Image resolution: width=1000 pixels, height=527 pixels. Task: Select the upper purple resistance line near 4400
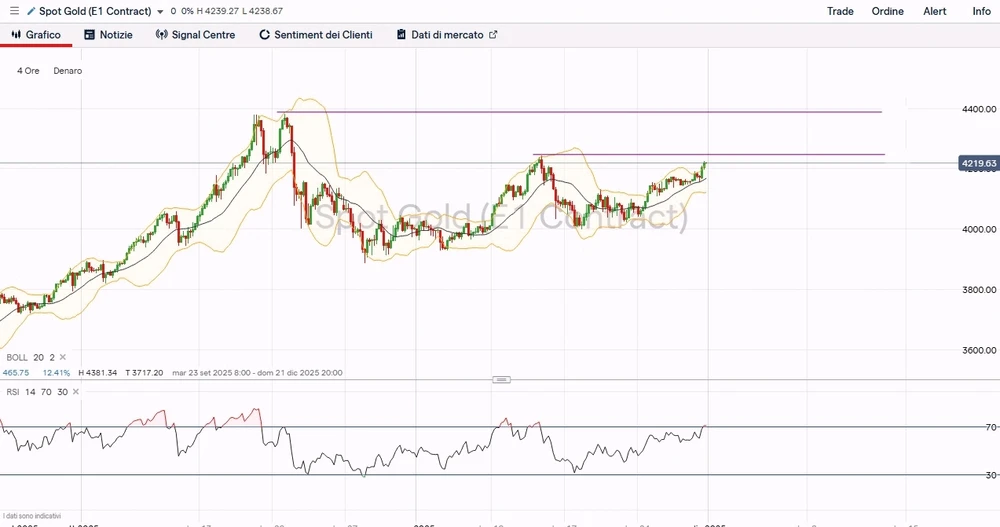(600, 112)
